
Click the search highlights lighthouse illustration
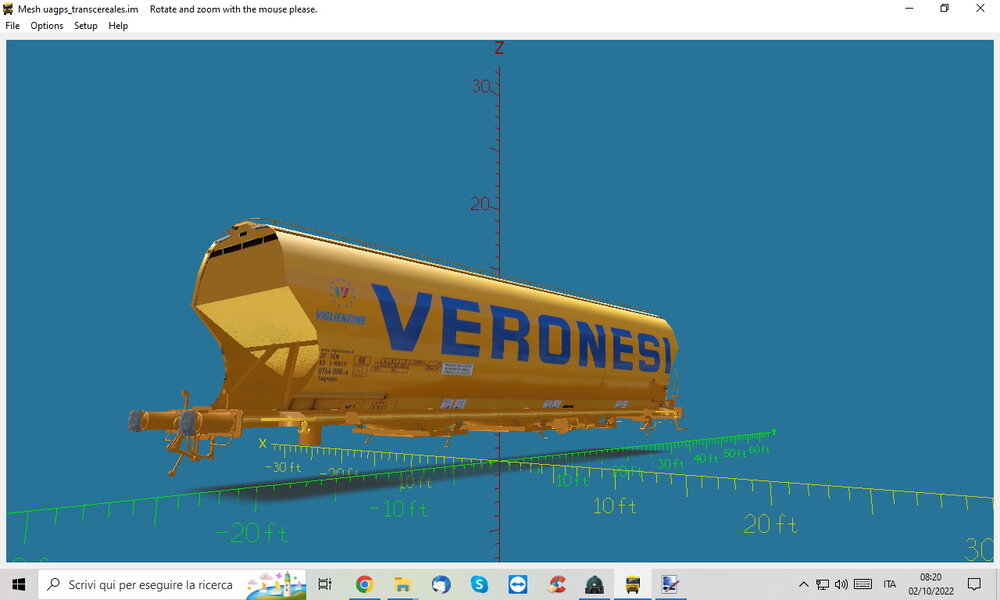tap(276, 585)
